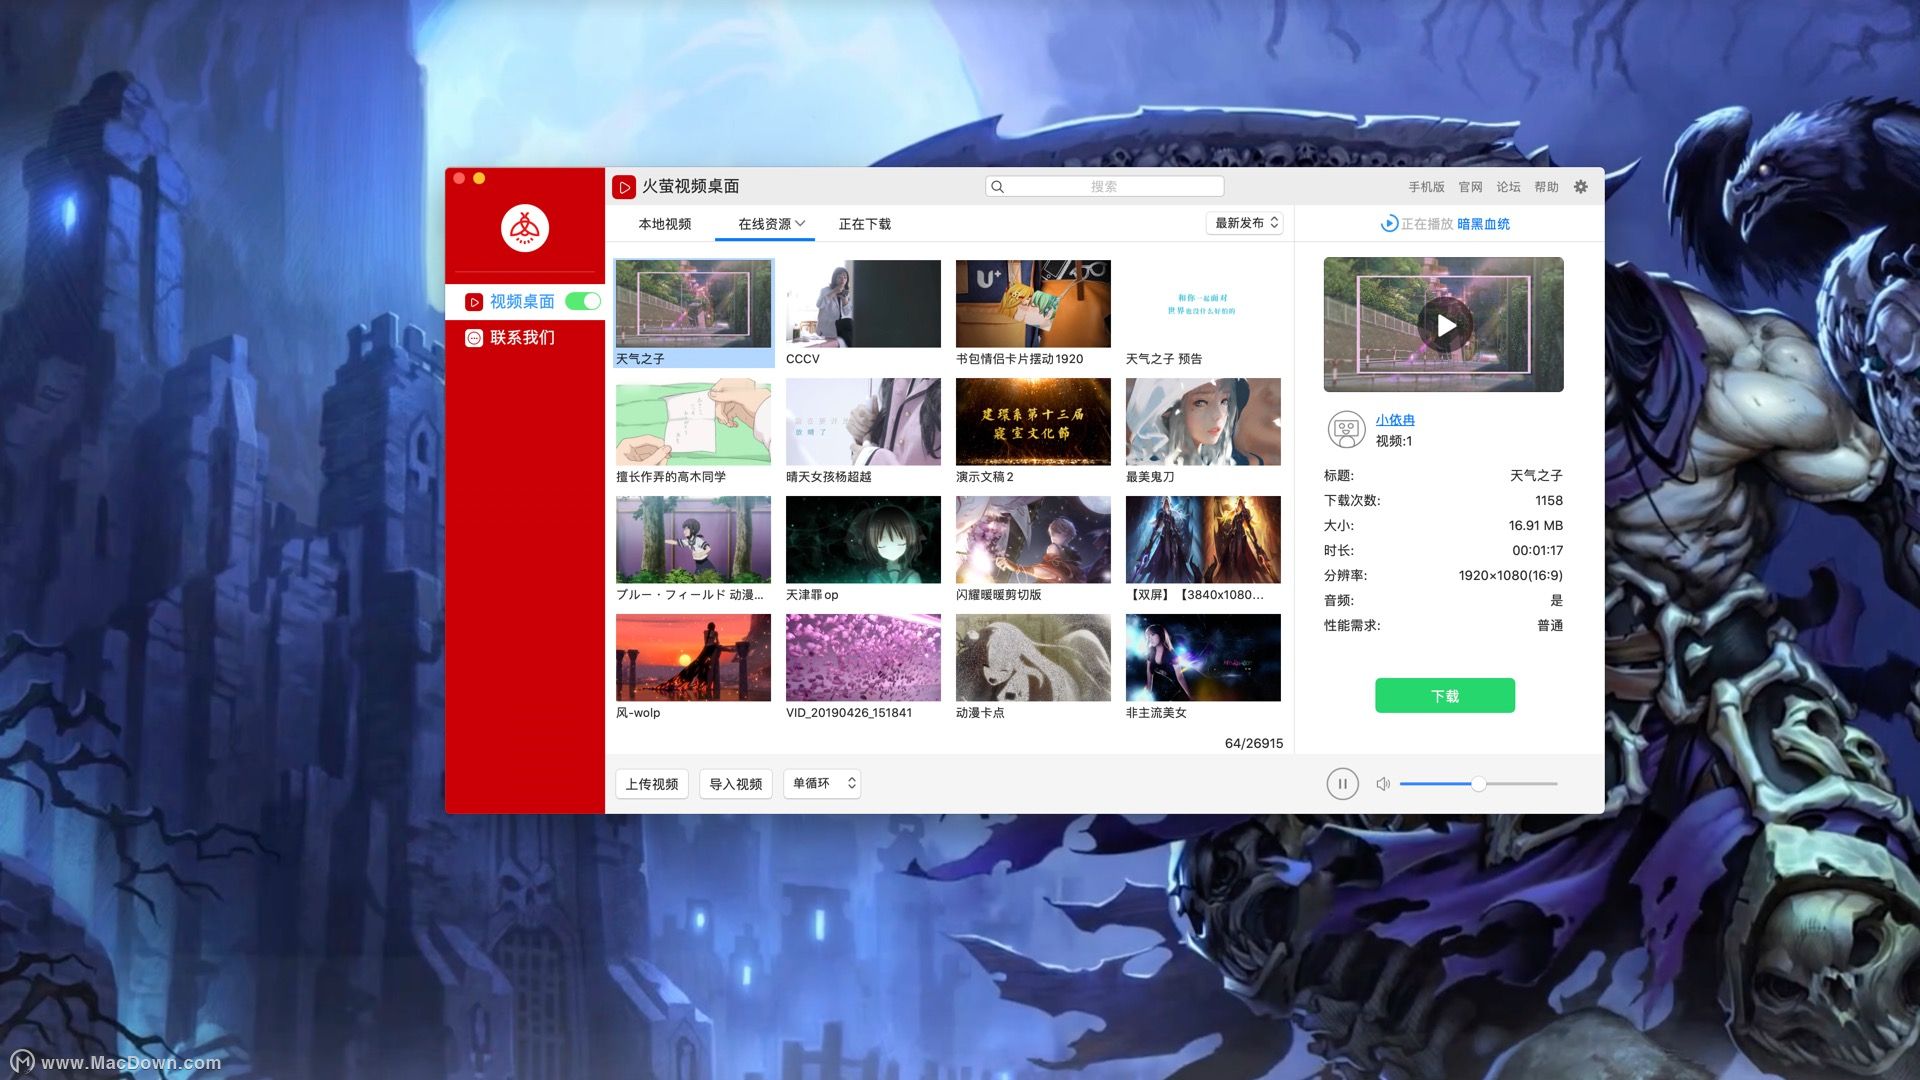This screenshot has height=1080, width=1920.
Task: Change loop mode via 单循环 dropdown
Action: 820,784
